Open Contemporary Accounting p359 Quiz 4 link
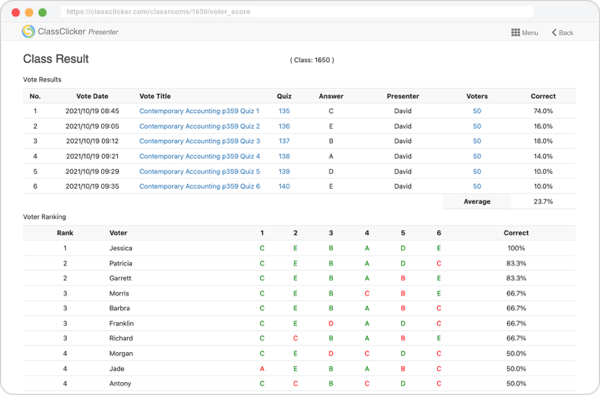600x395 pixels. click(x=199, y=157)
